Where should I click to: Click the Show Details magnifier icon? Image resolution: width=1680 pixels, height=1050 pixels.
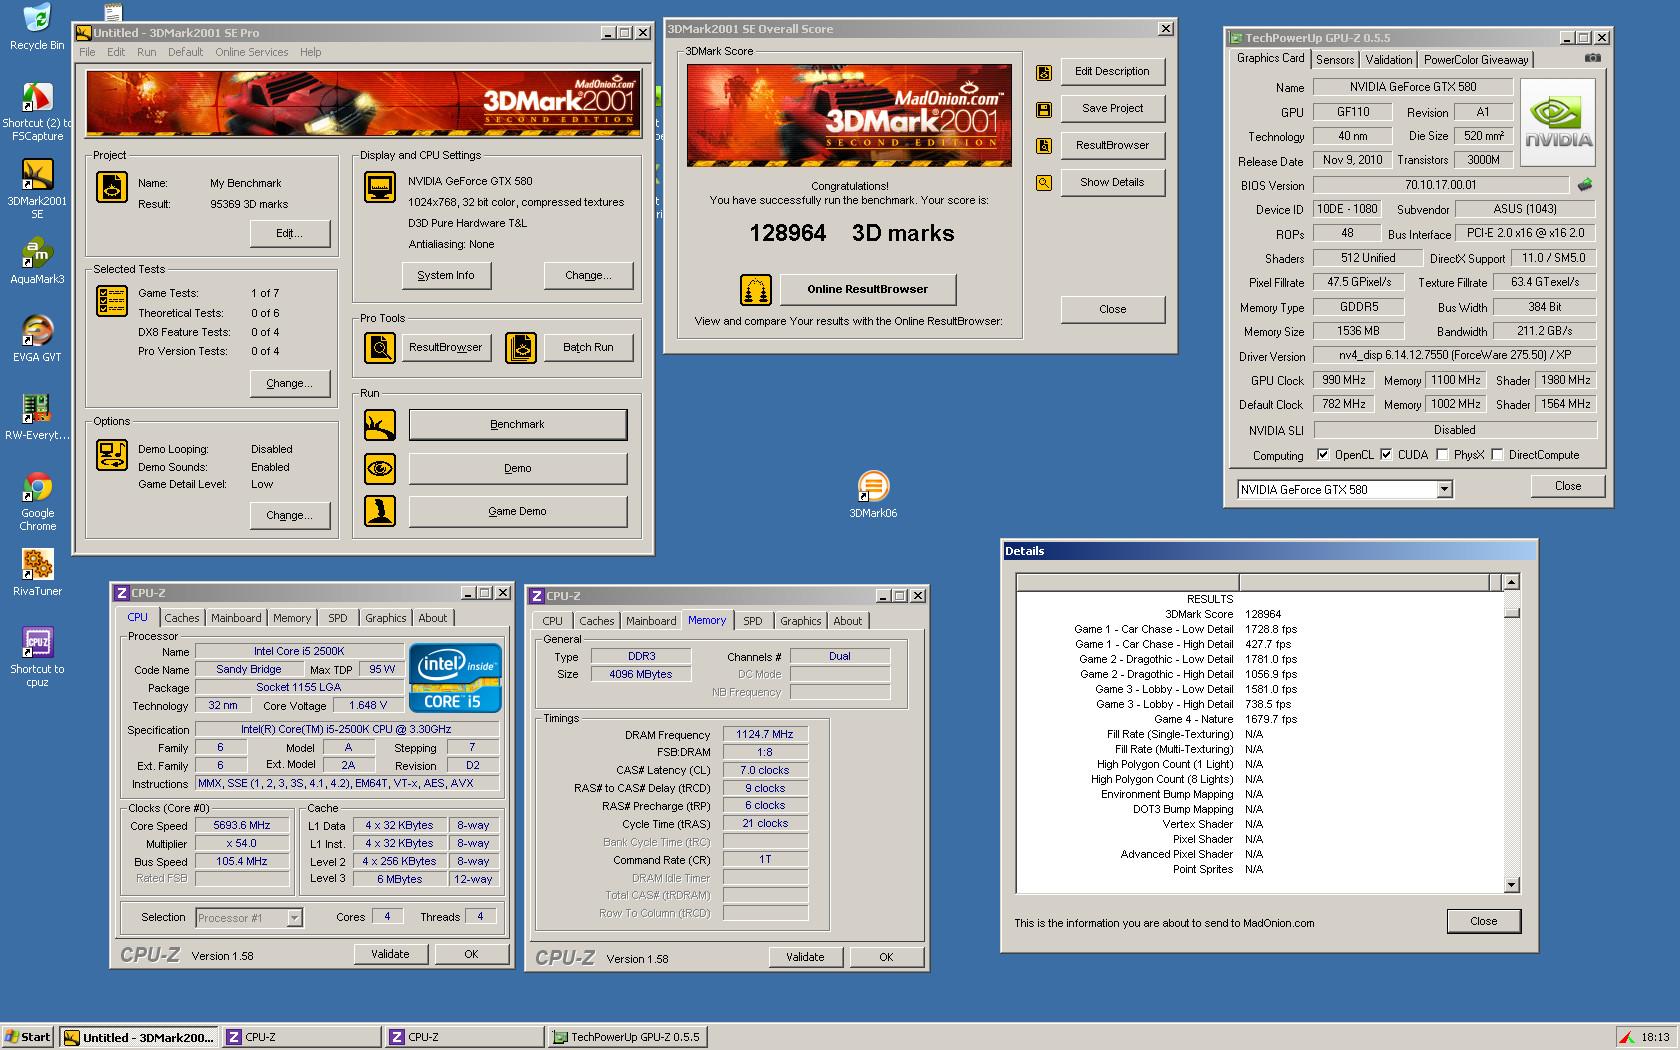(x=1044, y=183)
